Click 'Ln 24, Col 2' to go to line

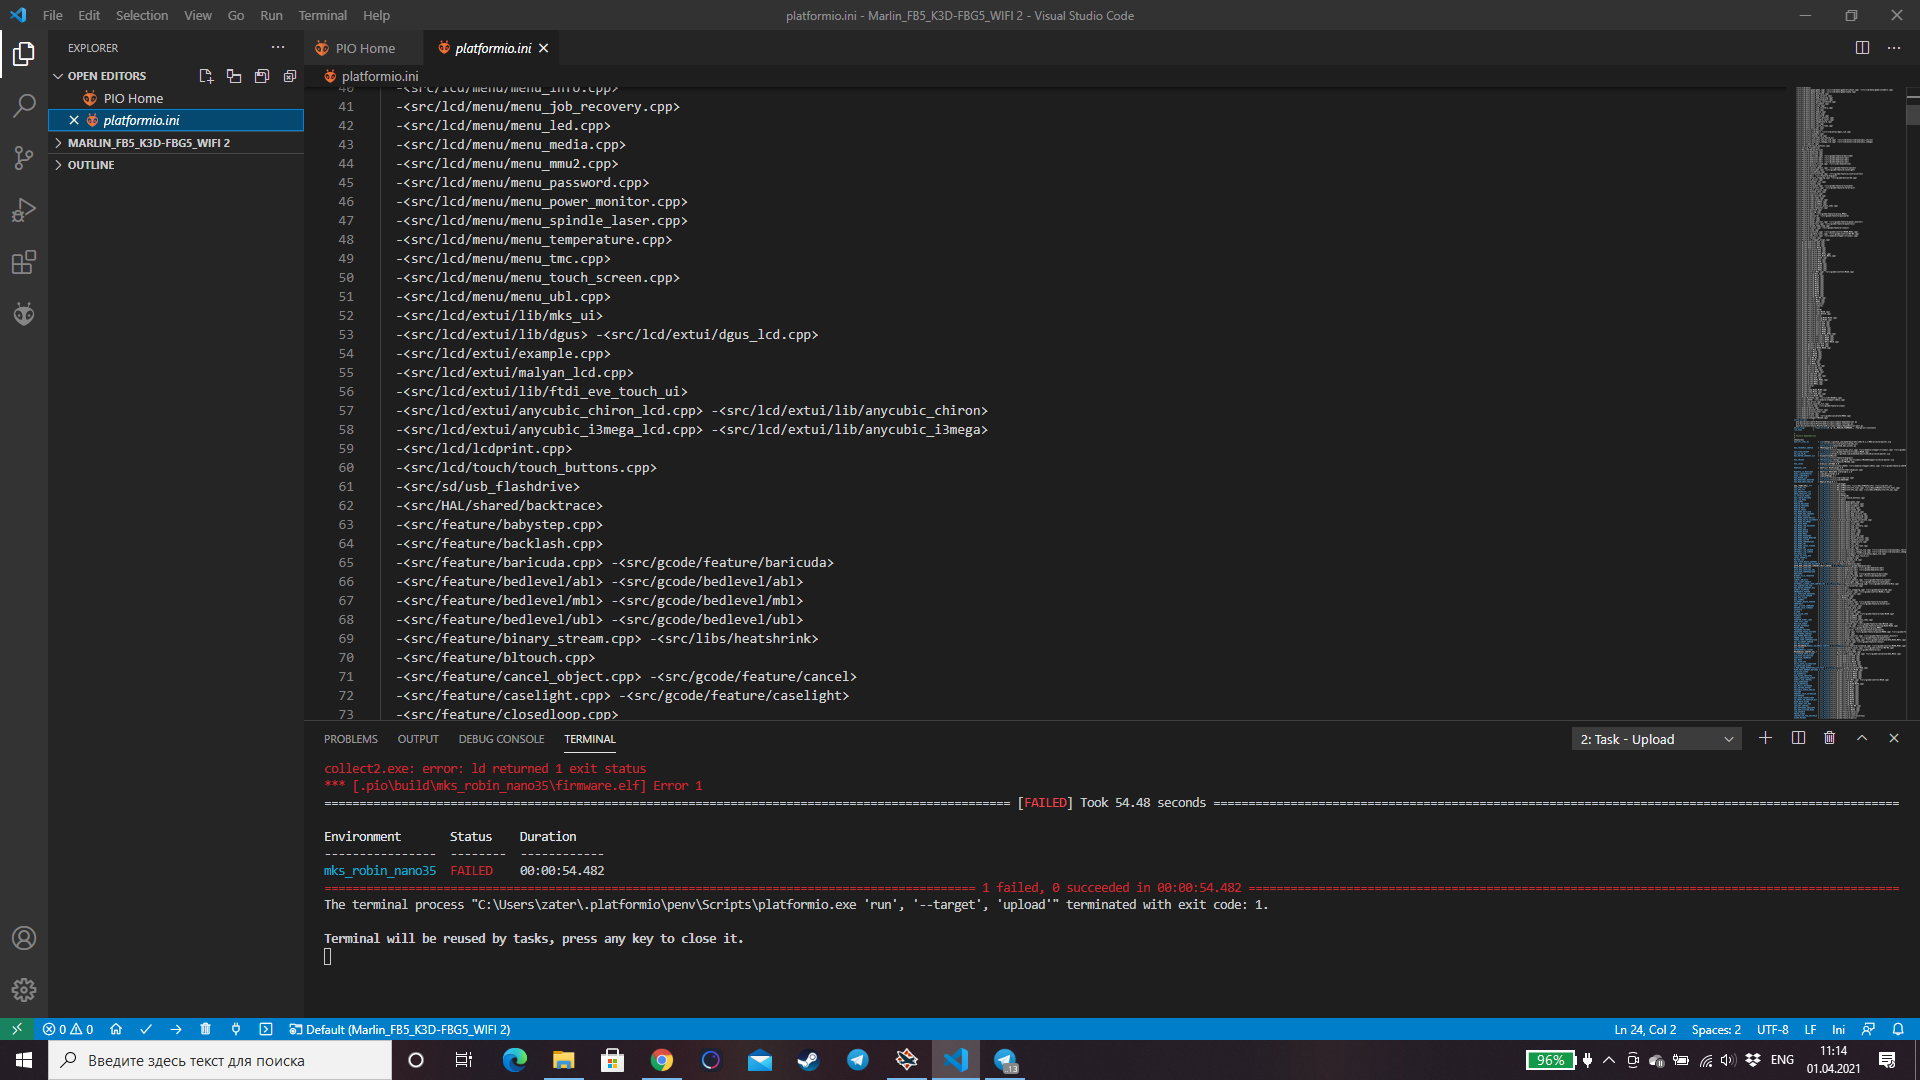pyautogui.click(x=1645, y=1029)
